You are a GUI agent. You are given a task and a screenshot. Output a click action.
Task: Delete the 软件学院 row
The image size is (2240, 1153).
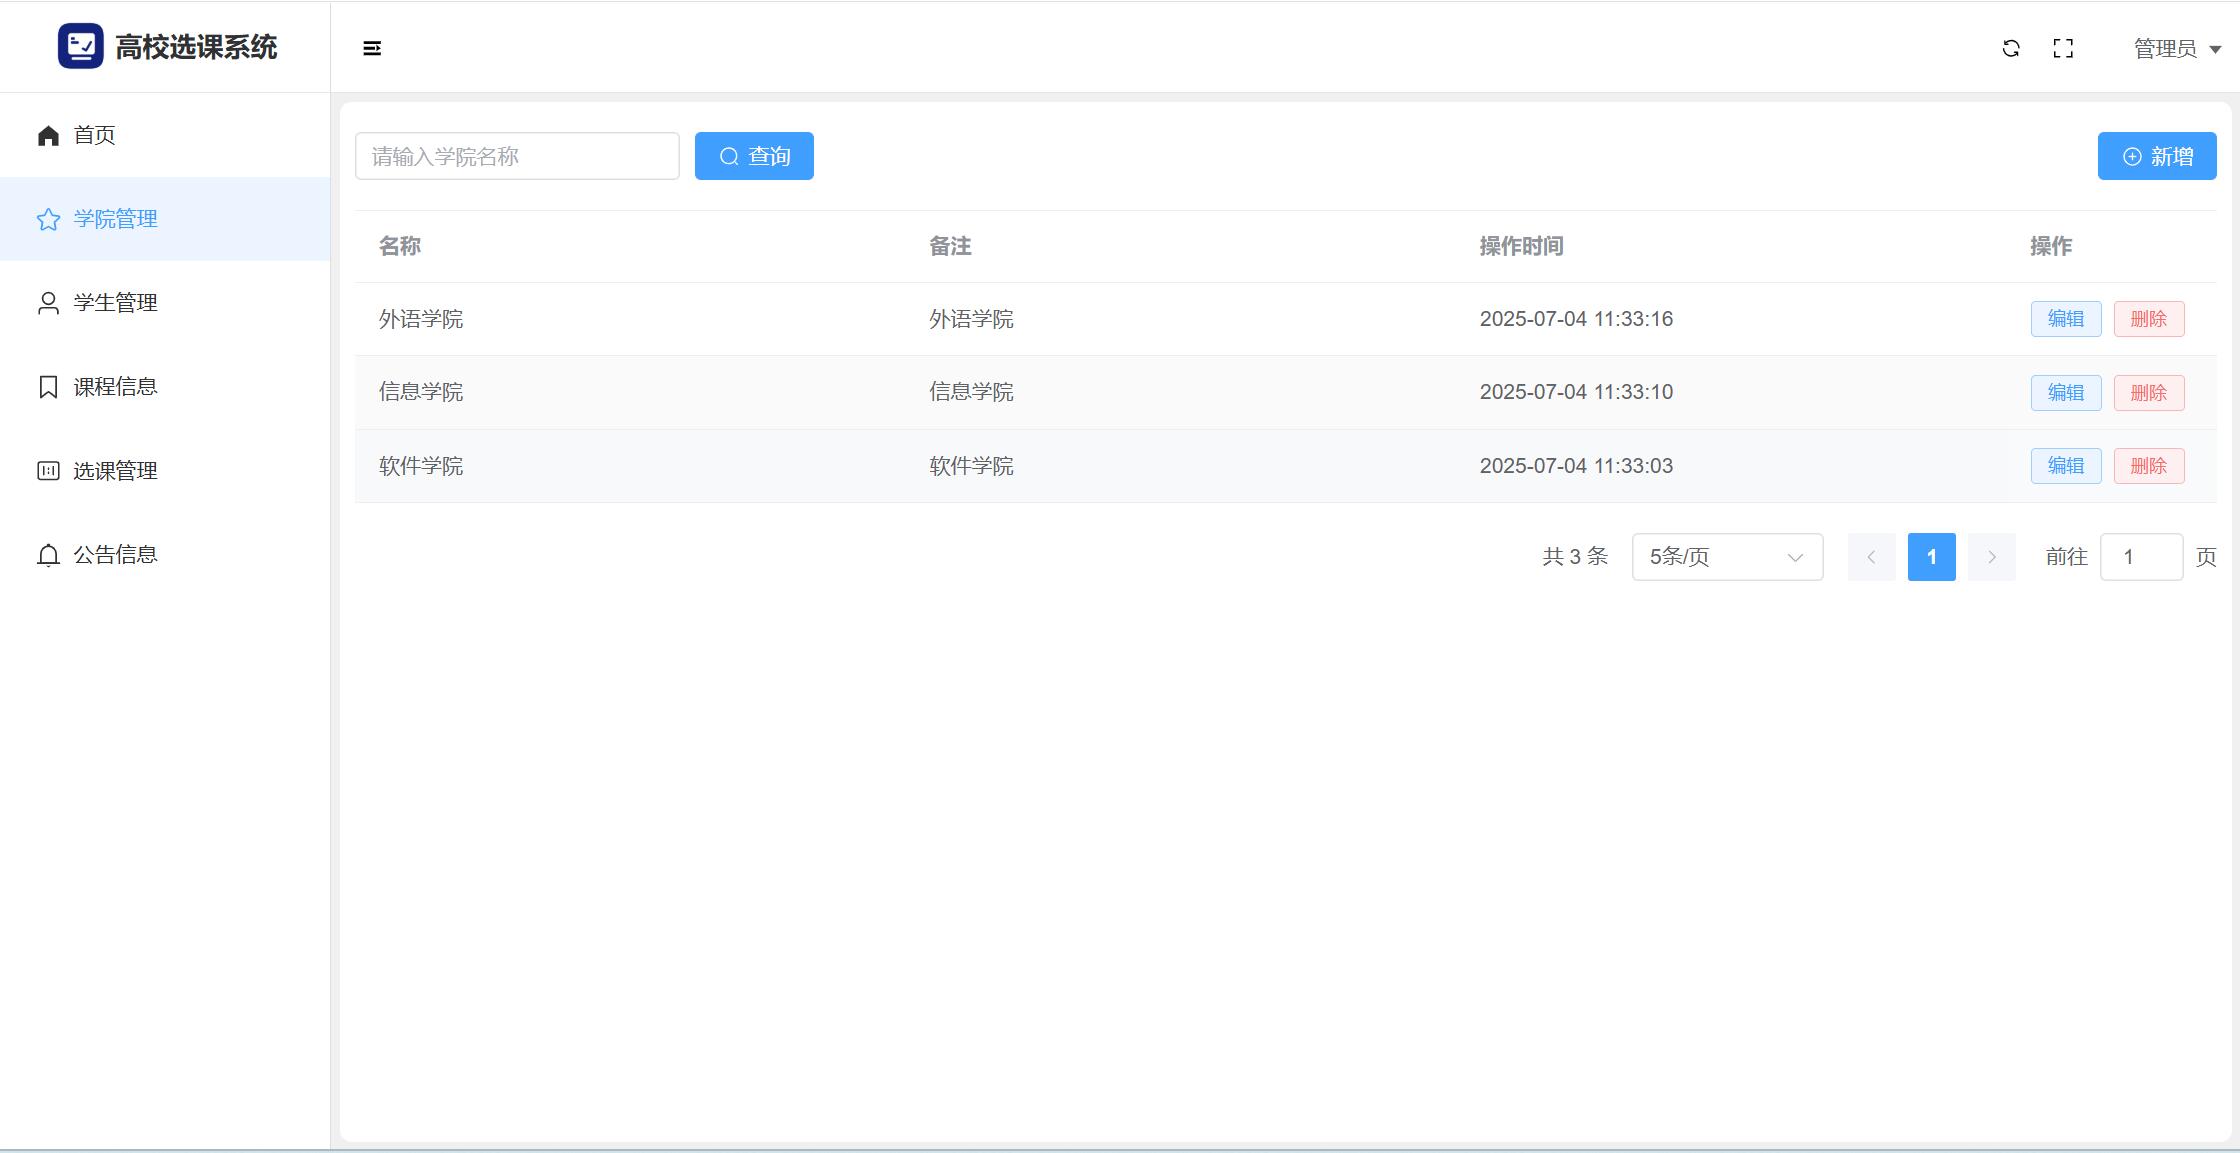pos(2148,466)
